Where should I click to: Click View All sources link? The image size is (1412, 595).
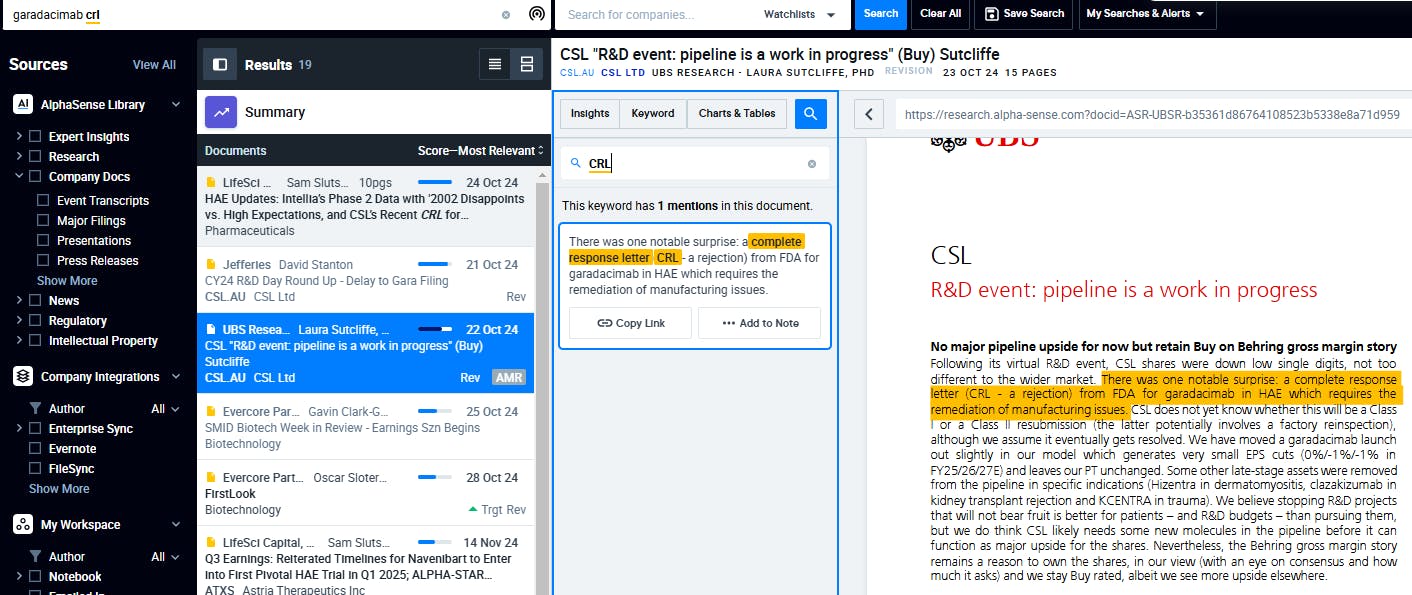[x=154, y=65]
